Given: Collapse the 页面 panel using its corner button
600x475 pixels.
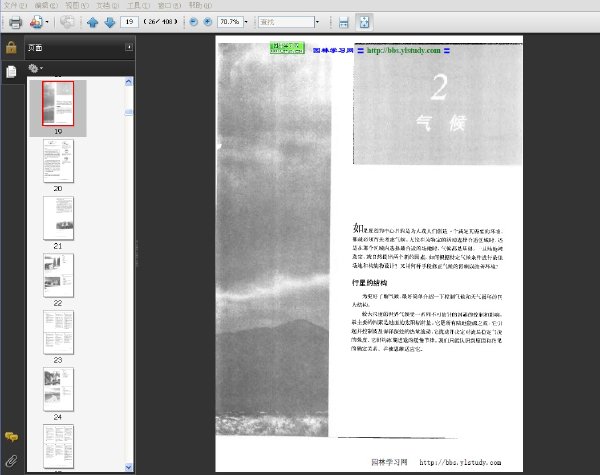Looking at the screenshot, I should pyautogui.click(x=129, y=47).
